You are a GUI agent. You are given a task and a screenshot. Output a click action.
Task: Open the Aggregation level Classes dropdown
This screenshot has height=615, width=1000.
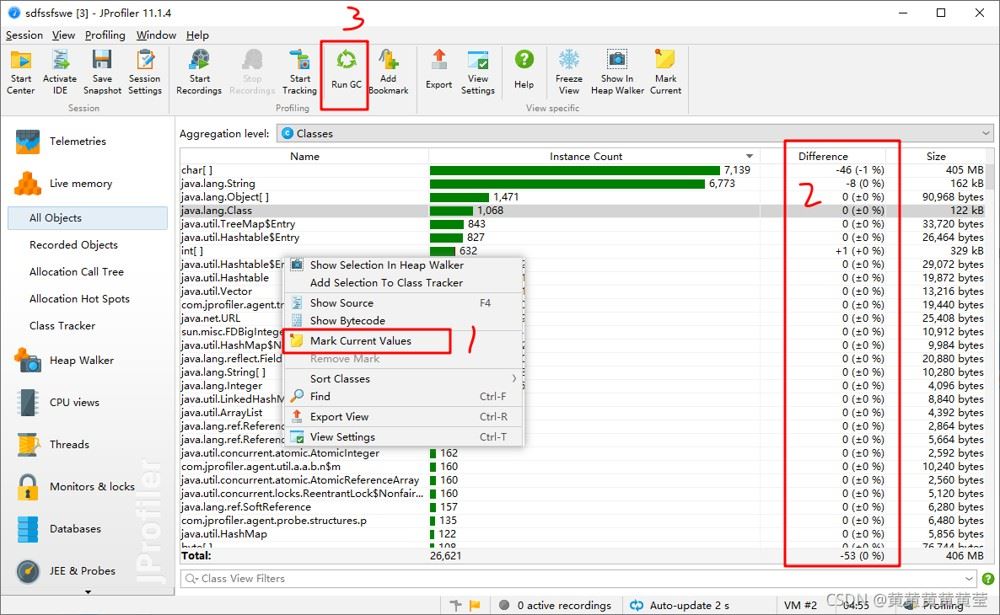tap(635, 133)
